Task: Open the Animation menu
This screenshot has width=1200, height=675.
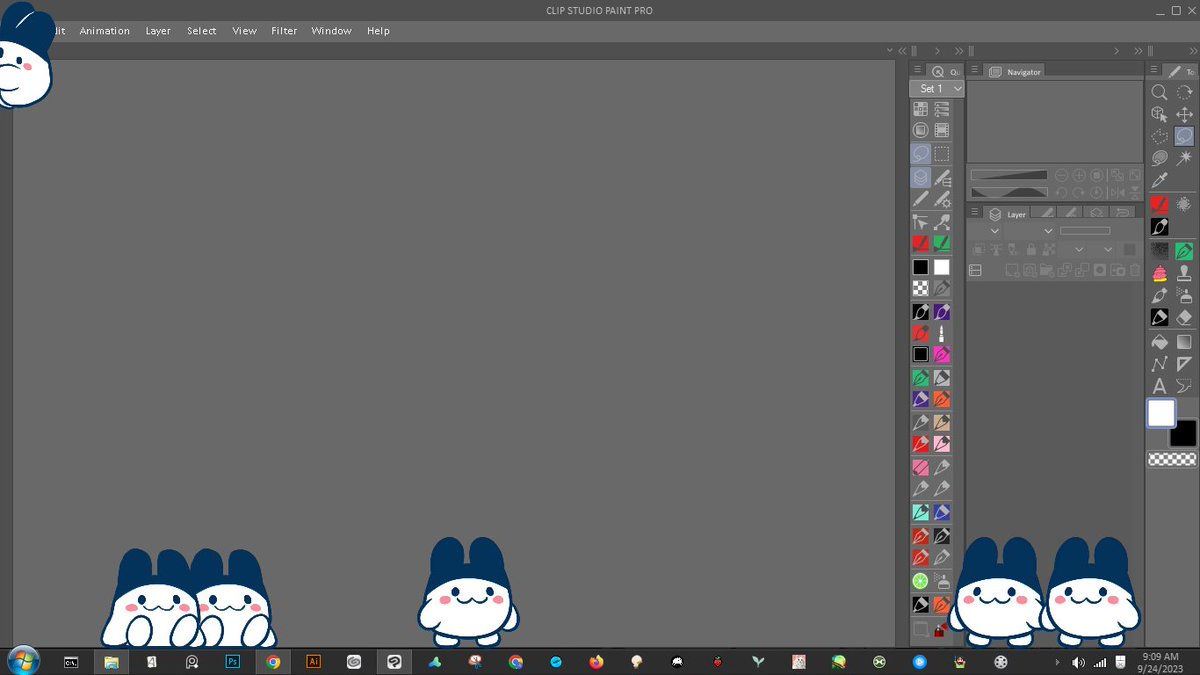Action: pos(105,31)
